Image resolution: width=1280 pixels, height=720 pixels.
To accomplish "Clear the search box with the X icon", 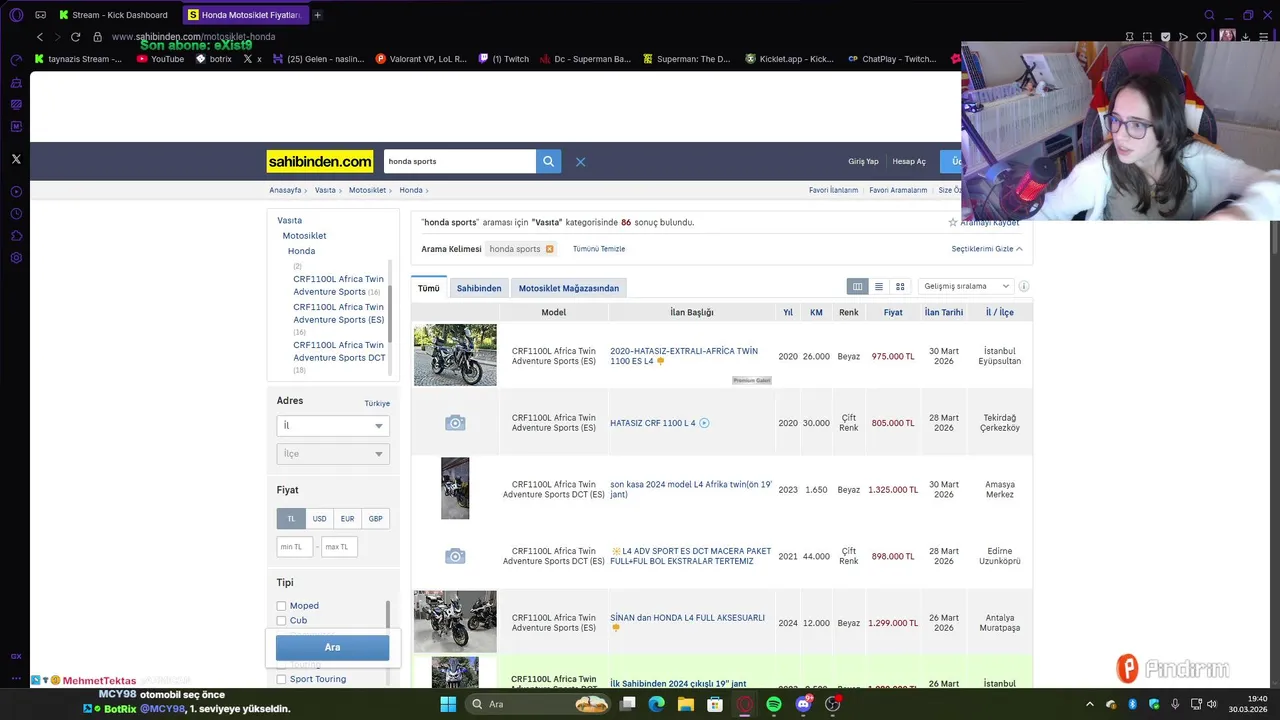I will tap(580, 162).
